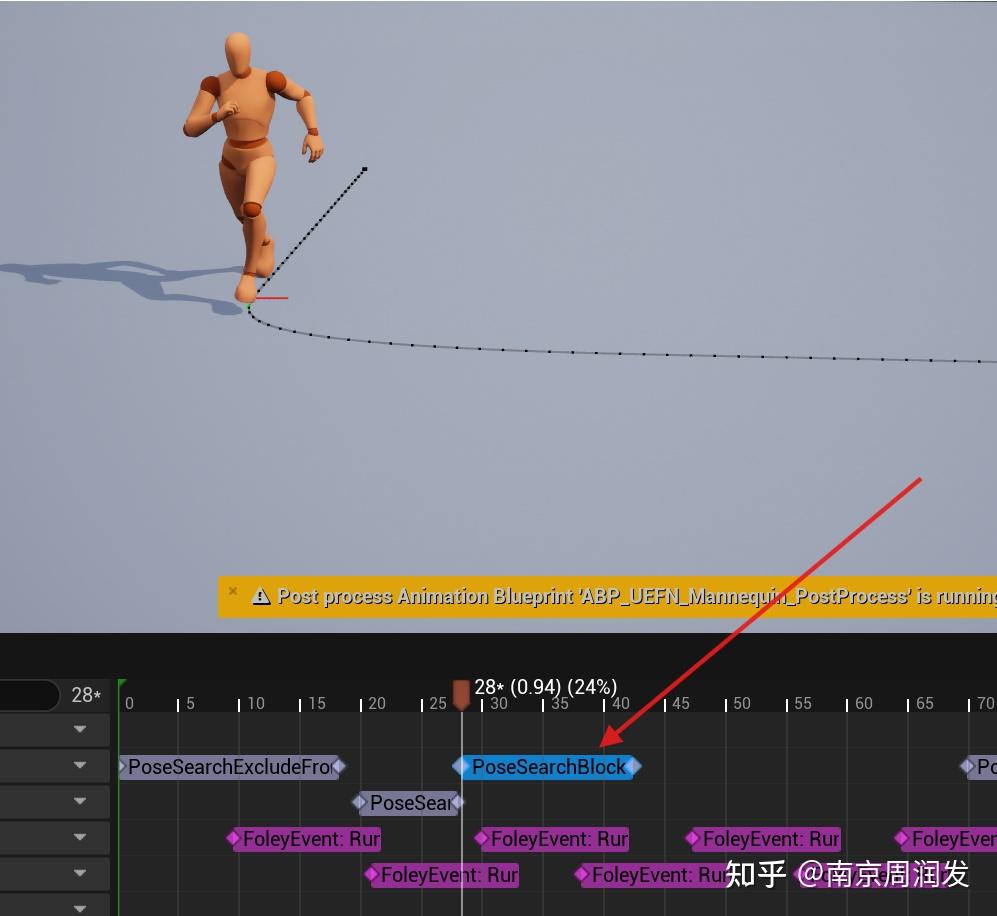Click the green start marker at frame 0
997x916 pixels.
121,683
